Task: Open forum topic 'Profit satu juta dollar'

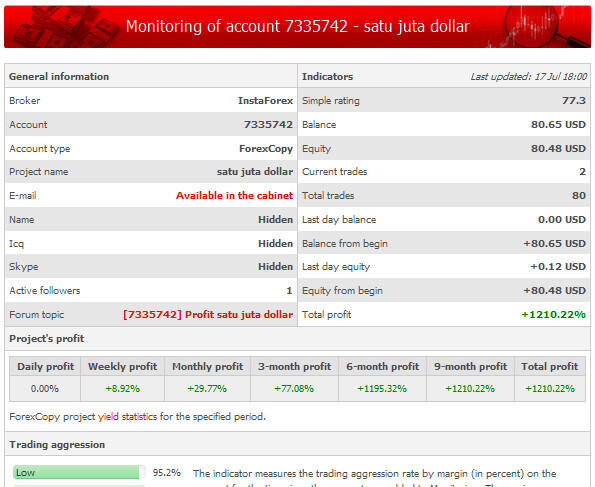Action: [208, 314]
